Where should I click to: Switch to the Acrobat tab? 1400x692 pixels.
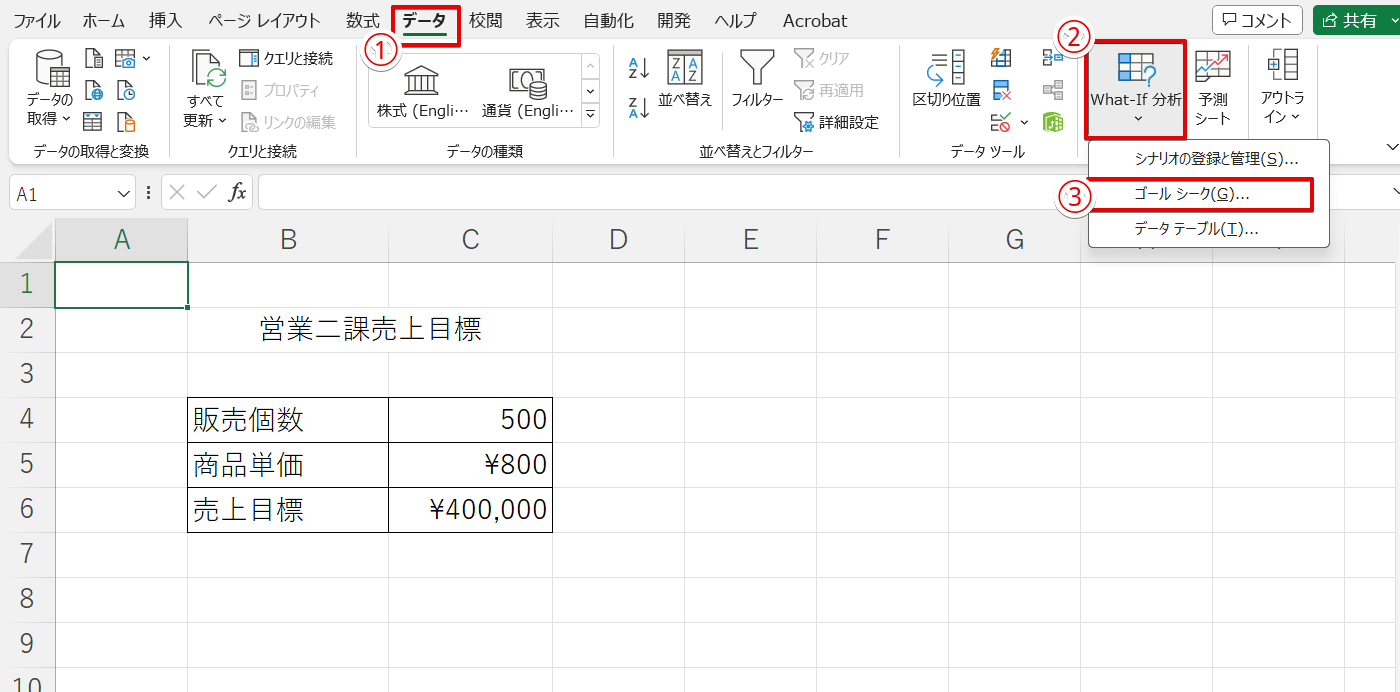(815, 20)
